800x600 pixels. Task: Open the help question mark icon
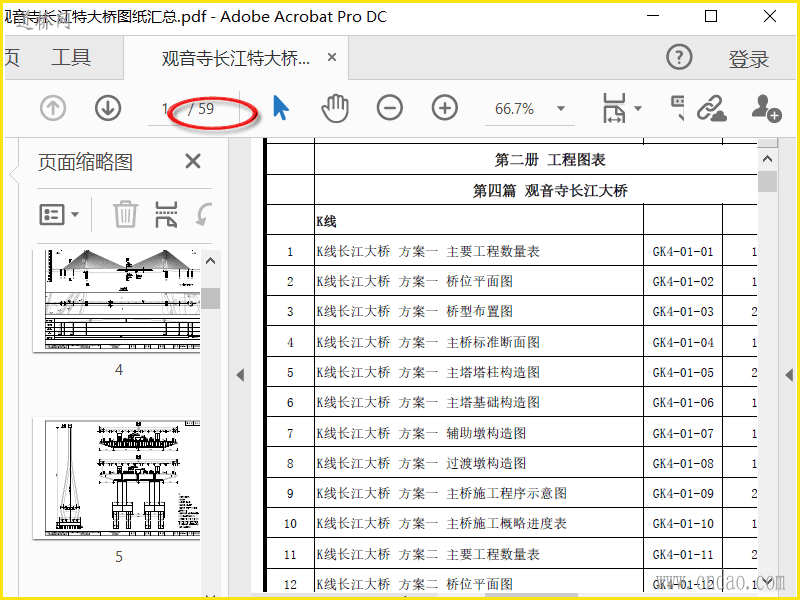click(x=679, y=57)
